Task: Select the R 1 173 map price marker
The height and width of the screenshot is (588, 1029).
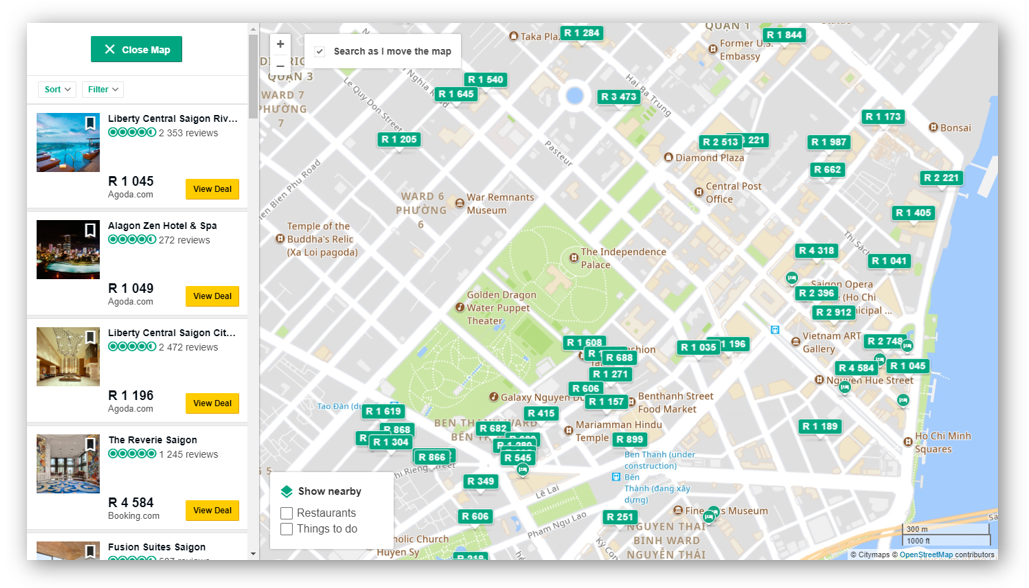Action: (x=883, y=117)
